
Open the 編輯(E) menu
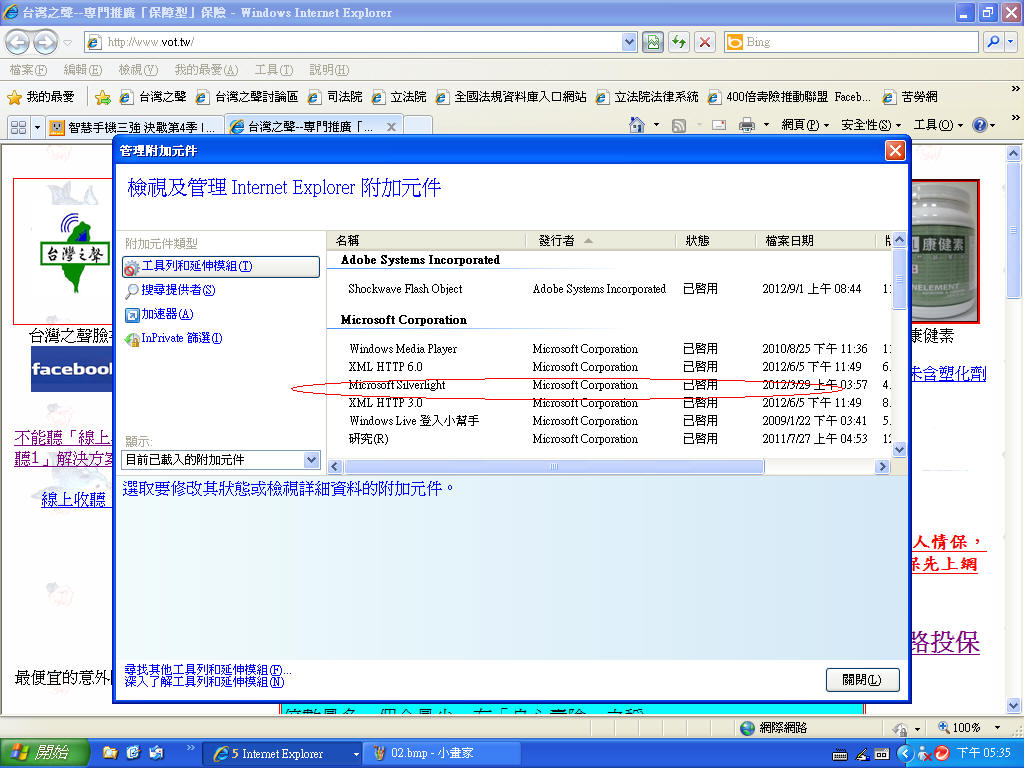pyautogui.click(x=83, y=70)
